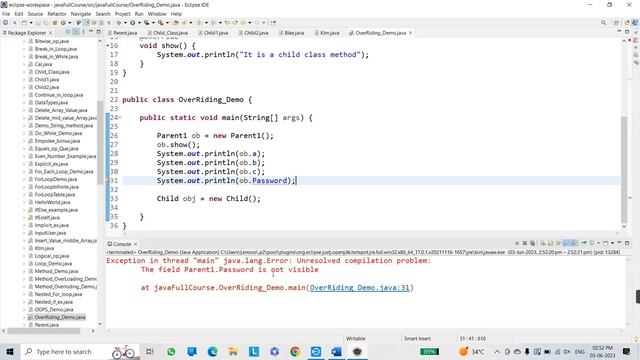Viewport: 640px width, 360px height.
Task: Open the Open Console dropdown arrow
Action: coord(612,243)
